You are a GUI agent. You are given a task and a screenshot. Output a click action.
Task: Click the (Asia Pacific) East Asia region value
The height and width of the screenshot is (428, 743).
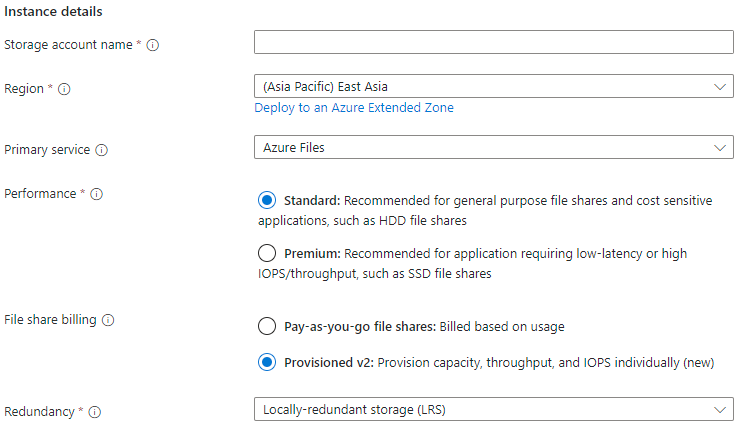click(332, 87)
